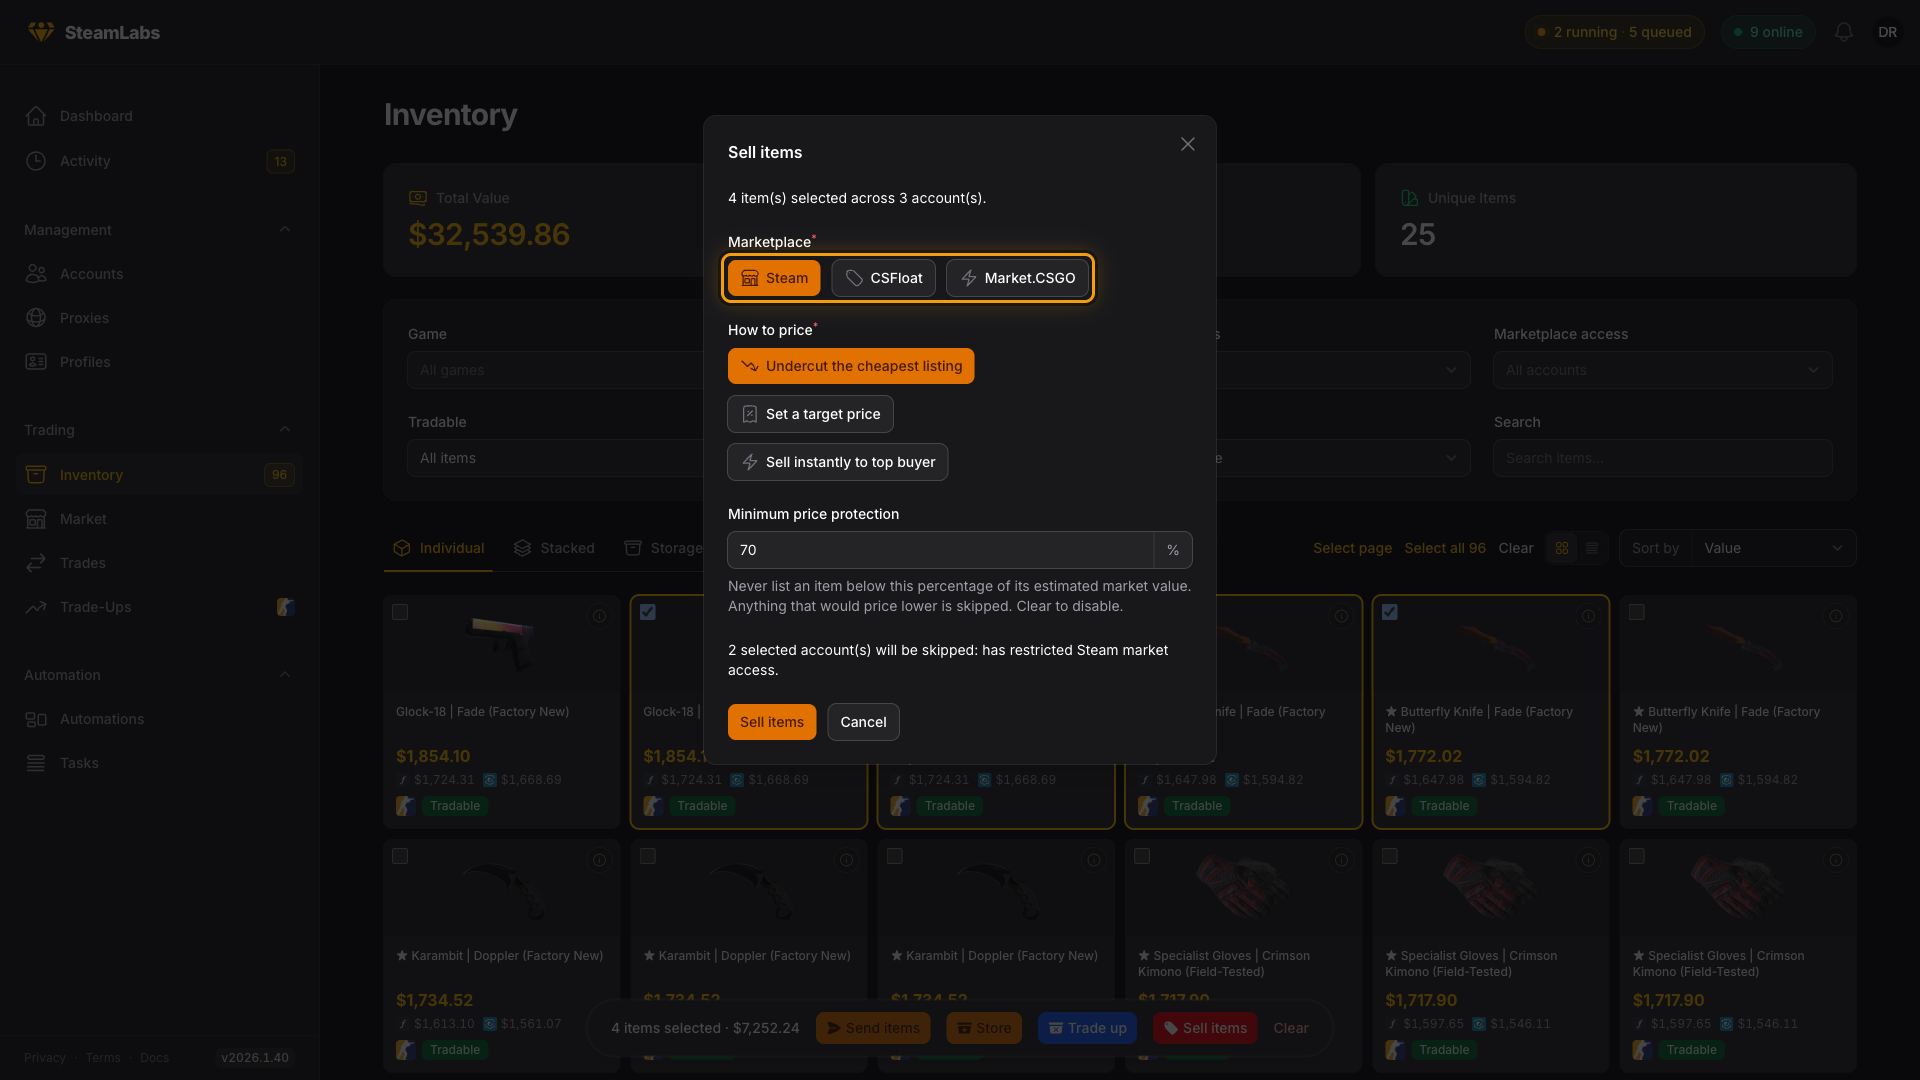This screenshot has height=1080, width=1920.
Task: Open the Tradable filter dropdown
Action: click(556, 458)
